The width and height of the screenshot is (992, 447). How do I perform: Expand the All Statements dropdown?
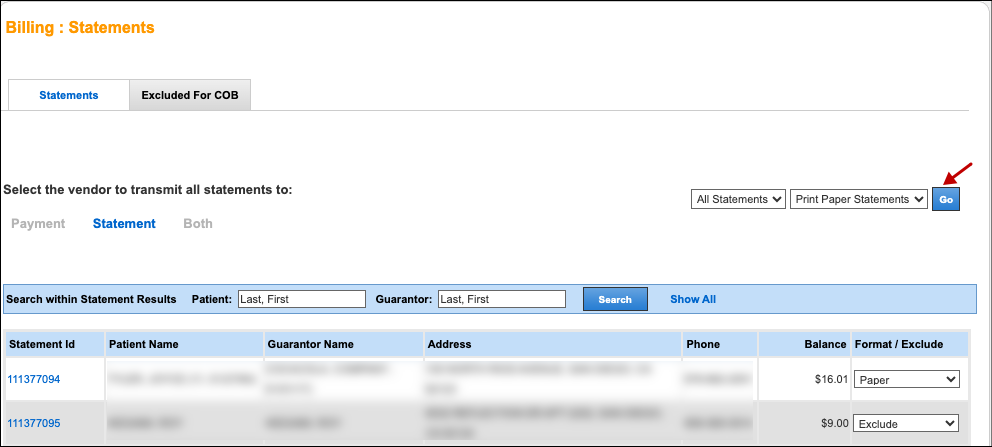point(737,199)
